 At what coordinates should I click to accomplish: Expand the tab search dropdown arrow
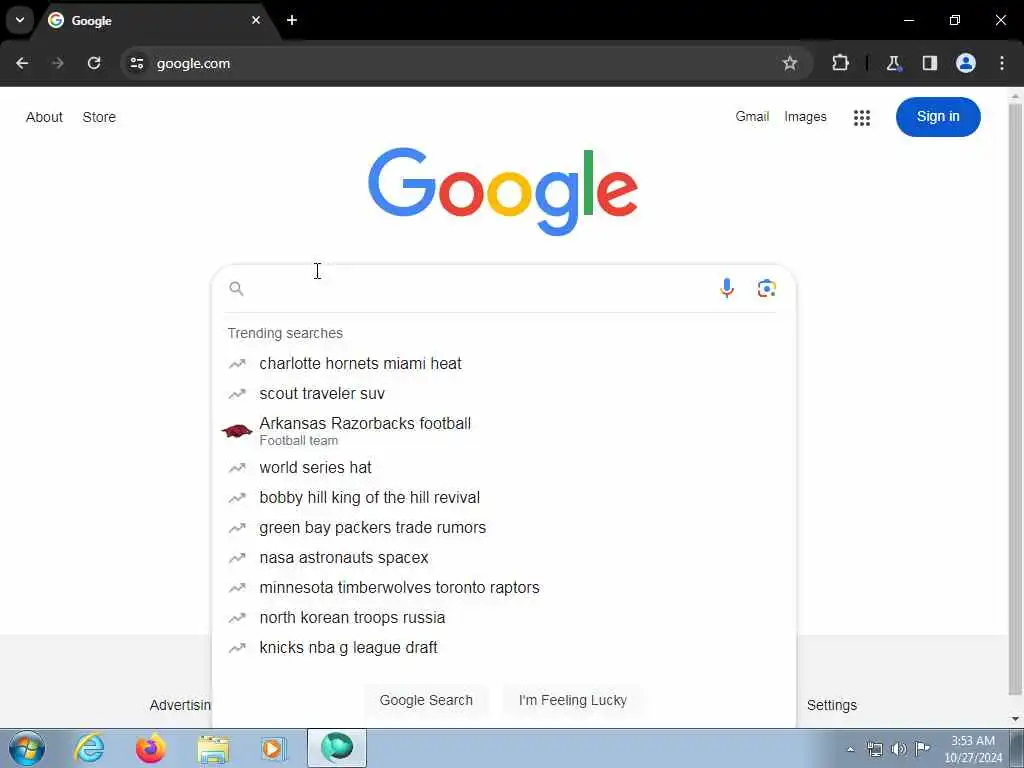tap(20, 20)
